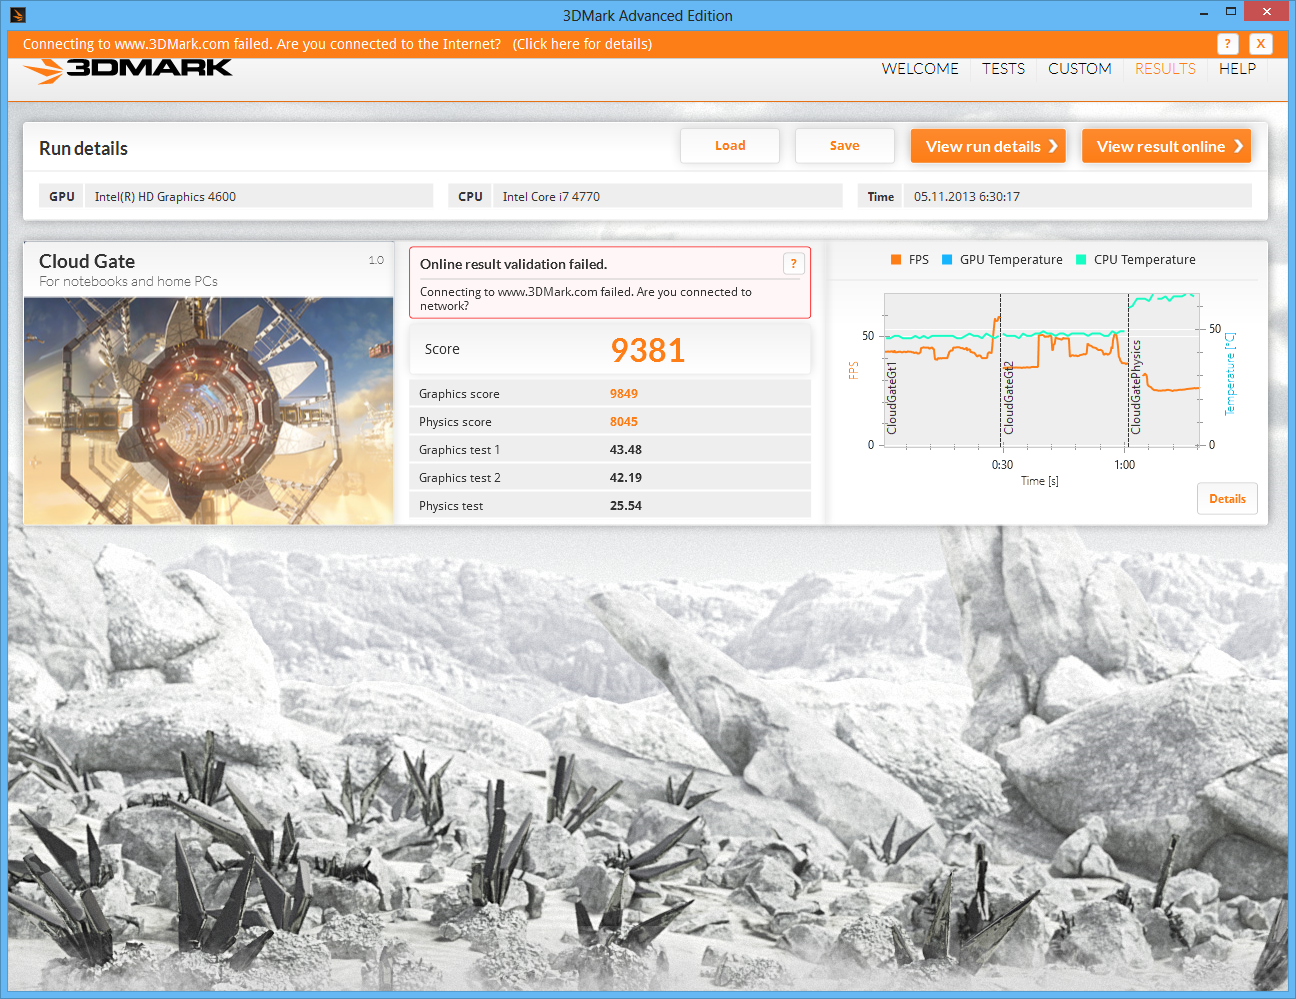
Task: Click the 3DMark logo
Action: point(128,70)
